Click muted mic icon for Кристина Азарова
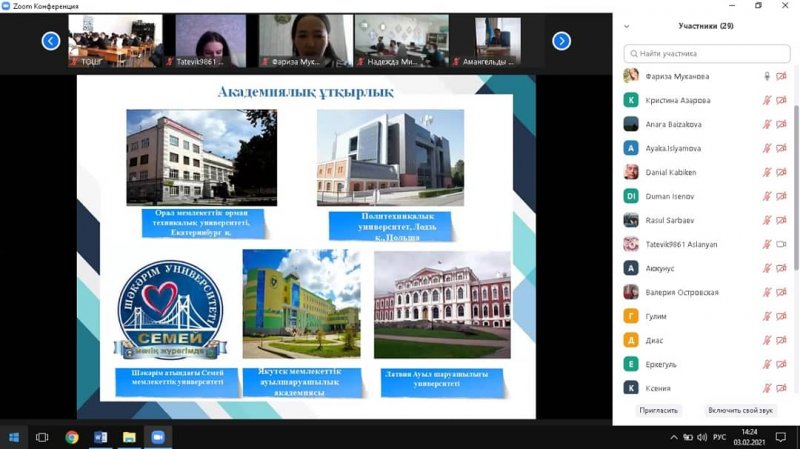The image size is (800, 449). pyautogui.click(x=766, y=100)
